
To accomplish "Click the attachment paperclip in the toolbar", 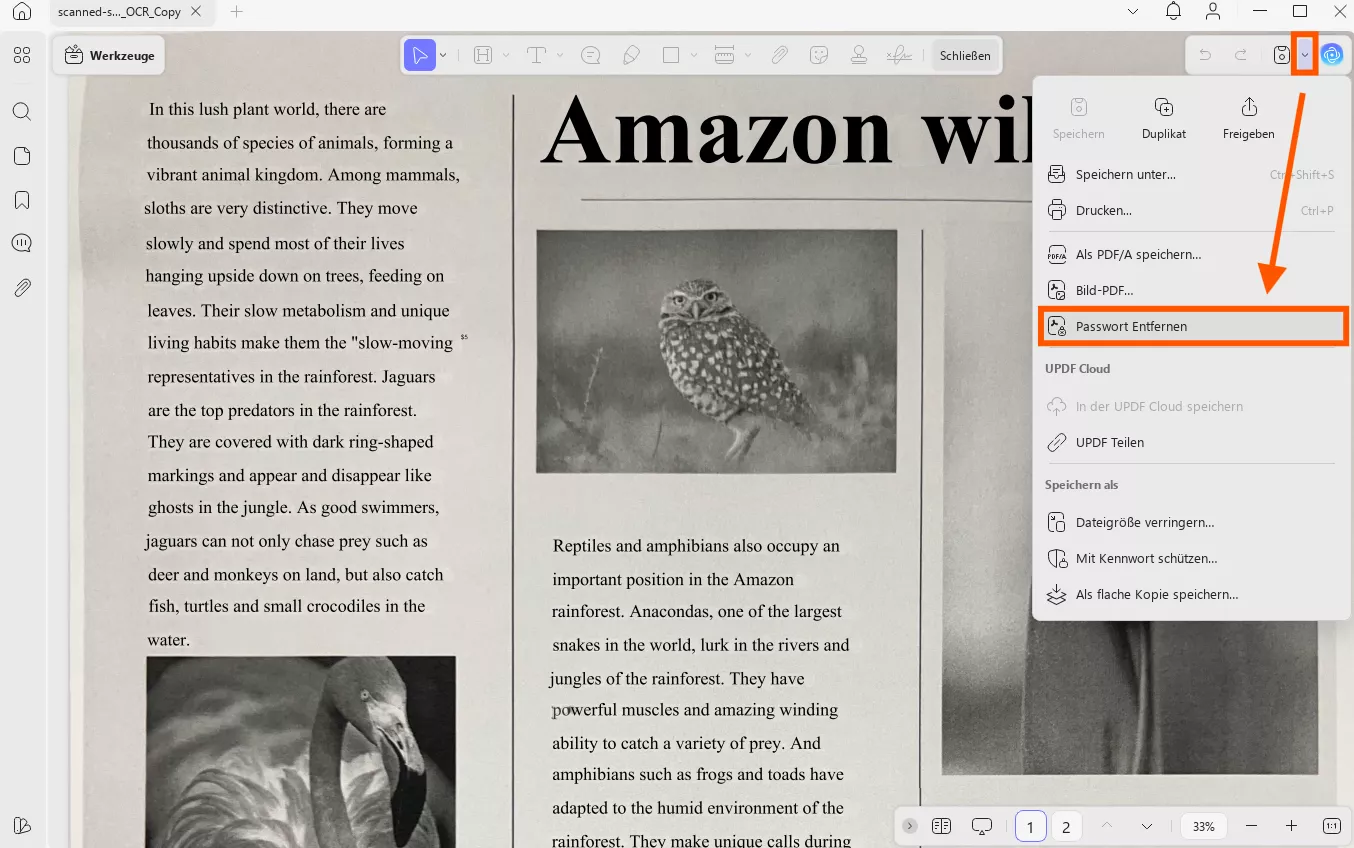I will tap(779, 56).
